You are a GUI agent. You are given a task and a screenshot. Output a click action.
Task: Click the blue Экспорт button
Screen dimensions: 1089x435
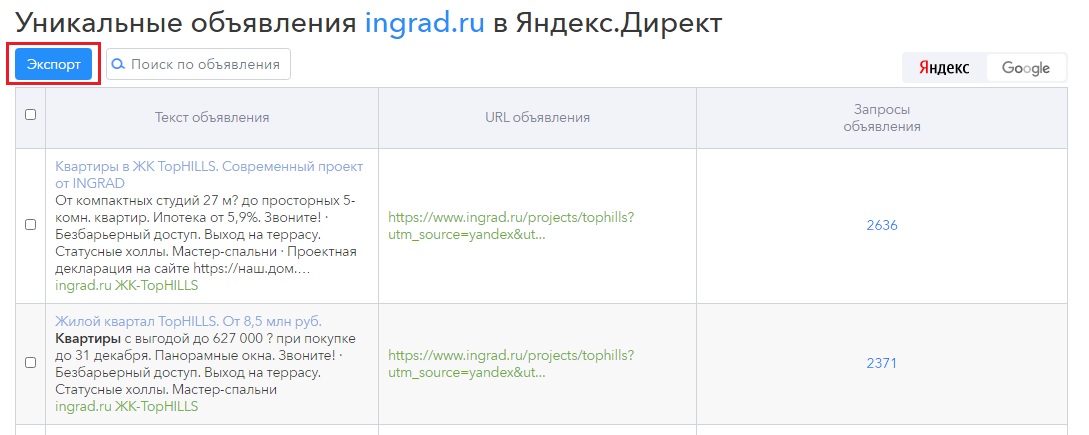[53, 65]
